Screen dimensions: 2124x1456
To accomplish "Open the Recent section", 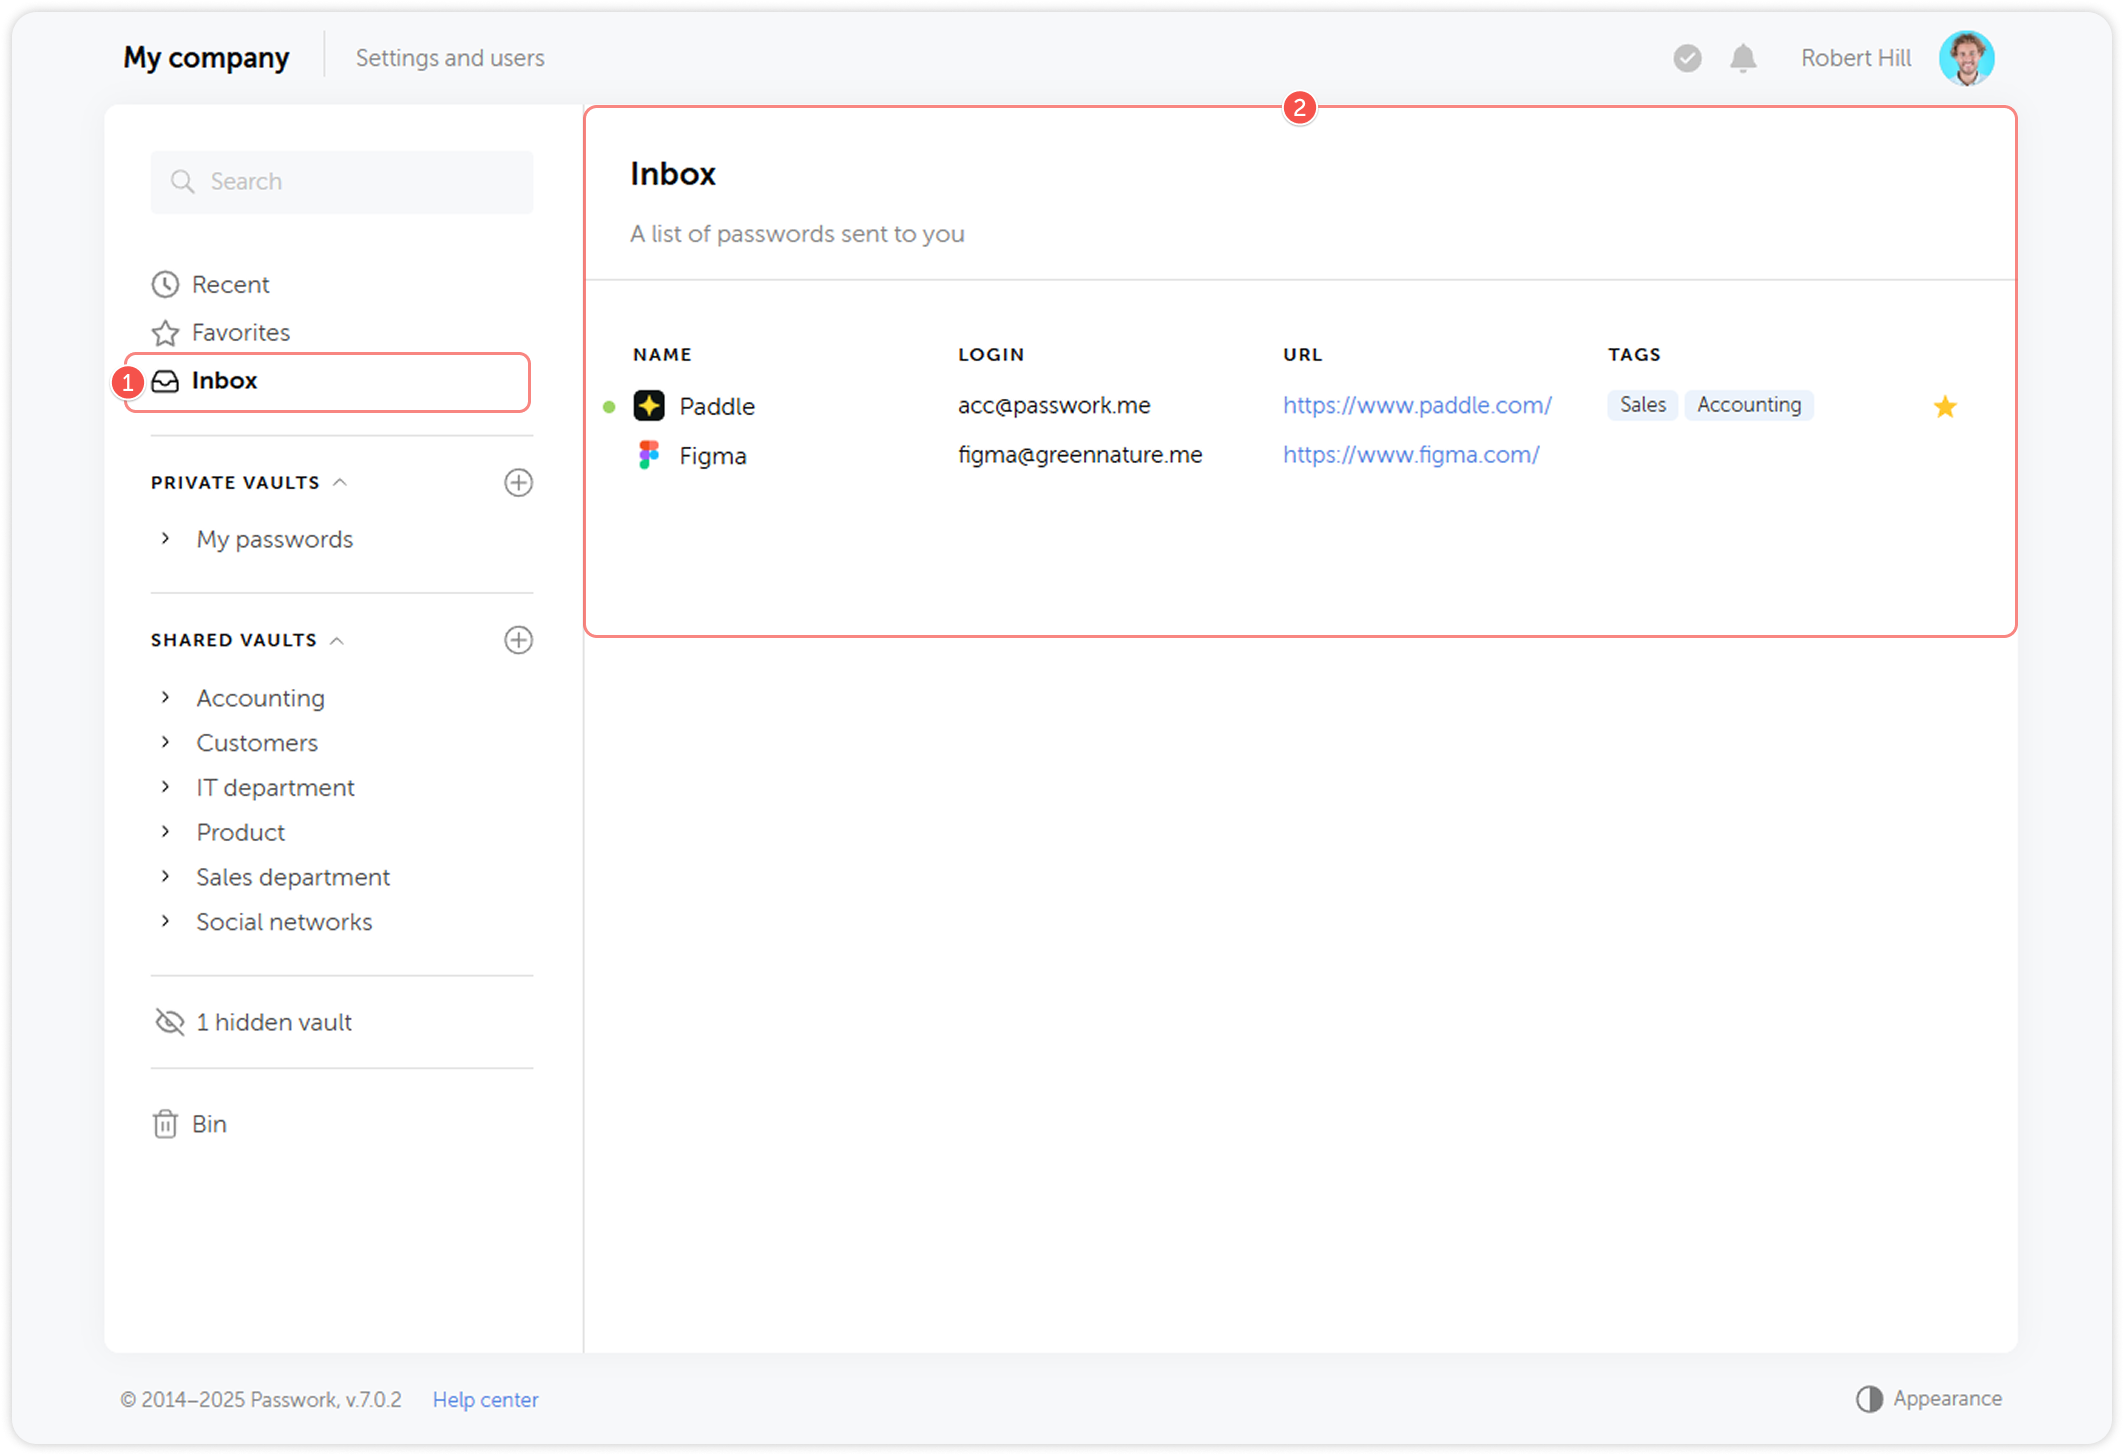I will point(230,284).
